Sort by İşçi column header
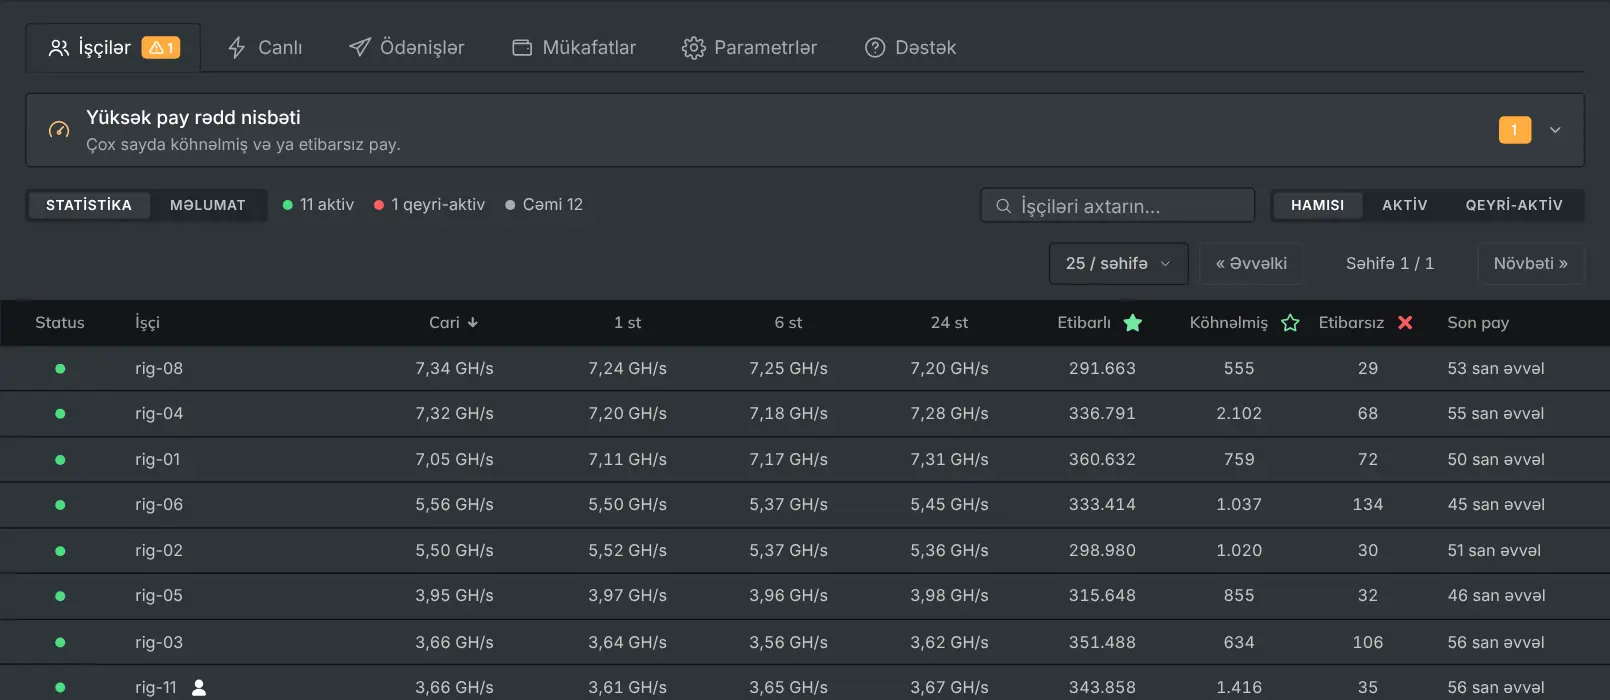1610x700 pixels. (147, 323)
